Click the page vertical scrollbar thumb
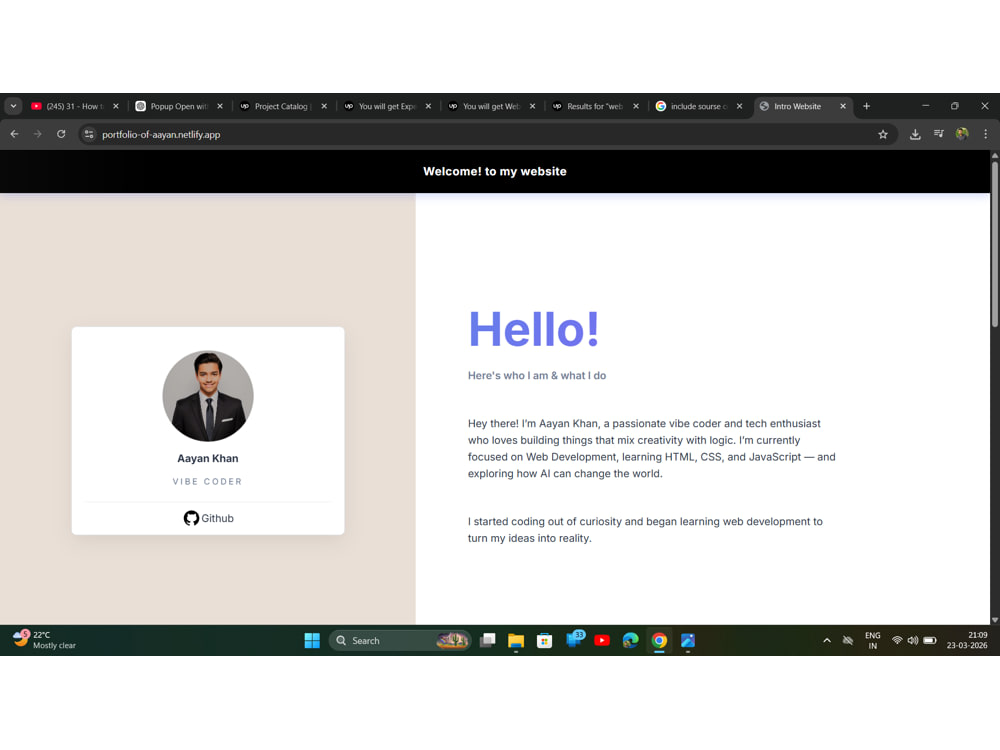The height and width of the screenshot is (750, 1000). 995,244
